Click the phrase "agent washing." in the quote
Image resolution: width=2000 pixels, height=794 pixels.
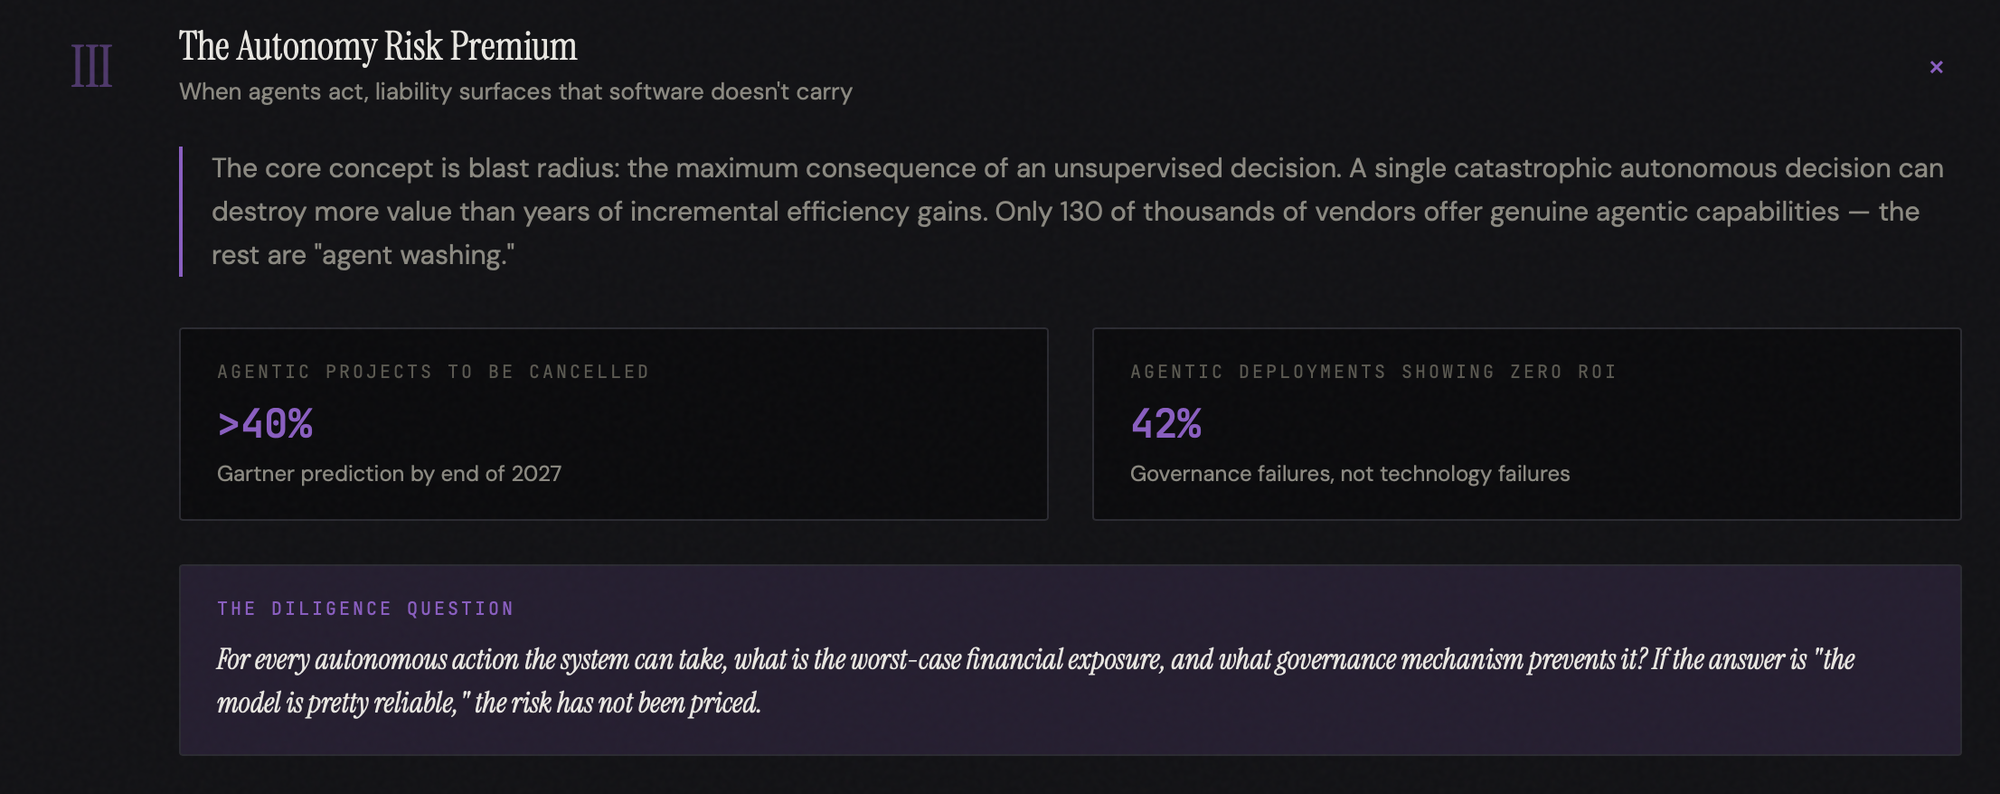click(414, 256)
